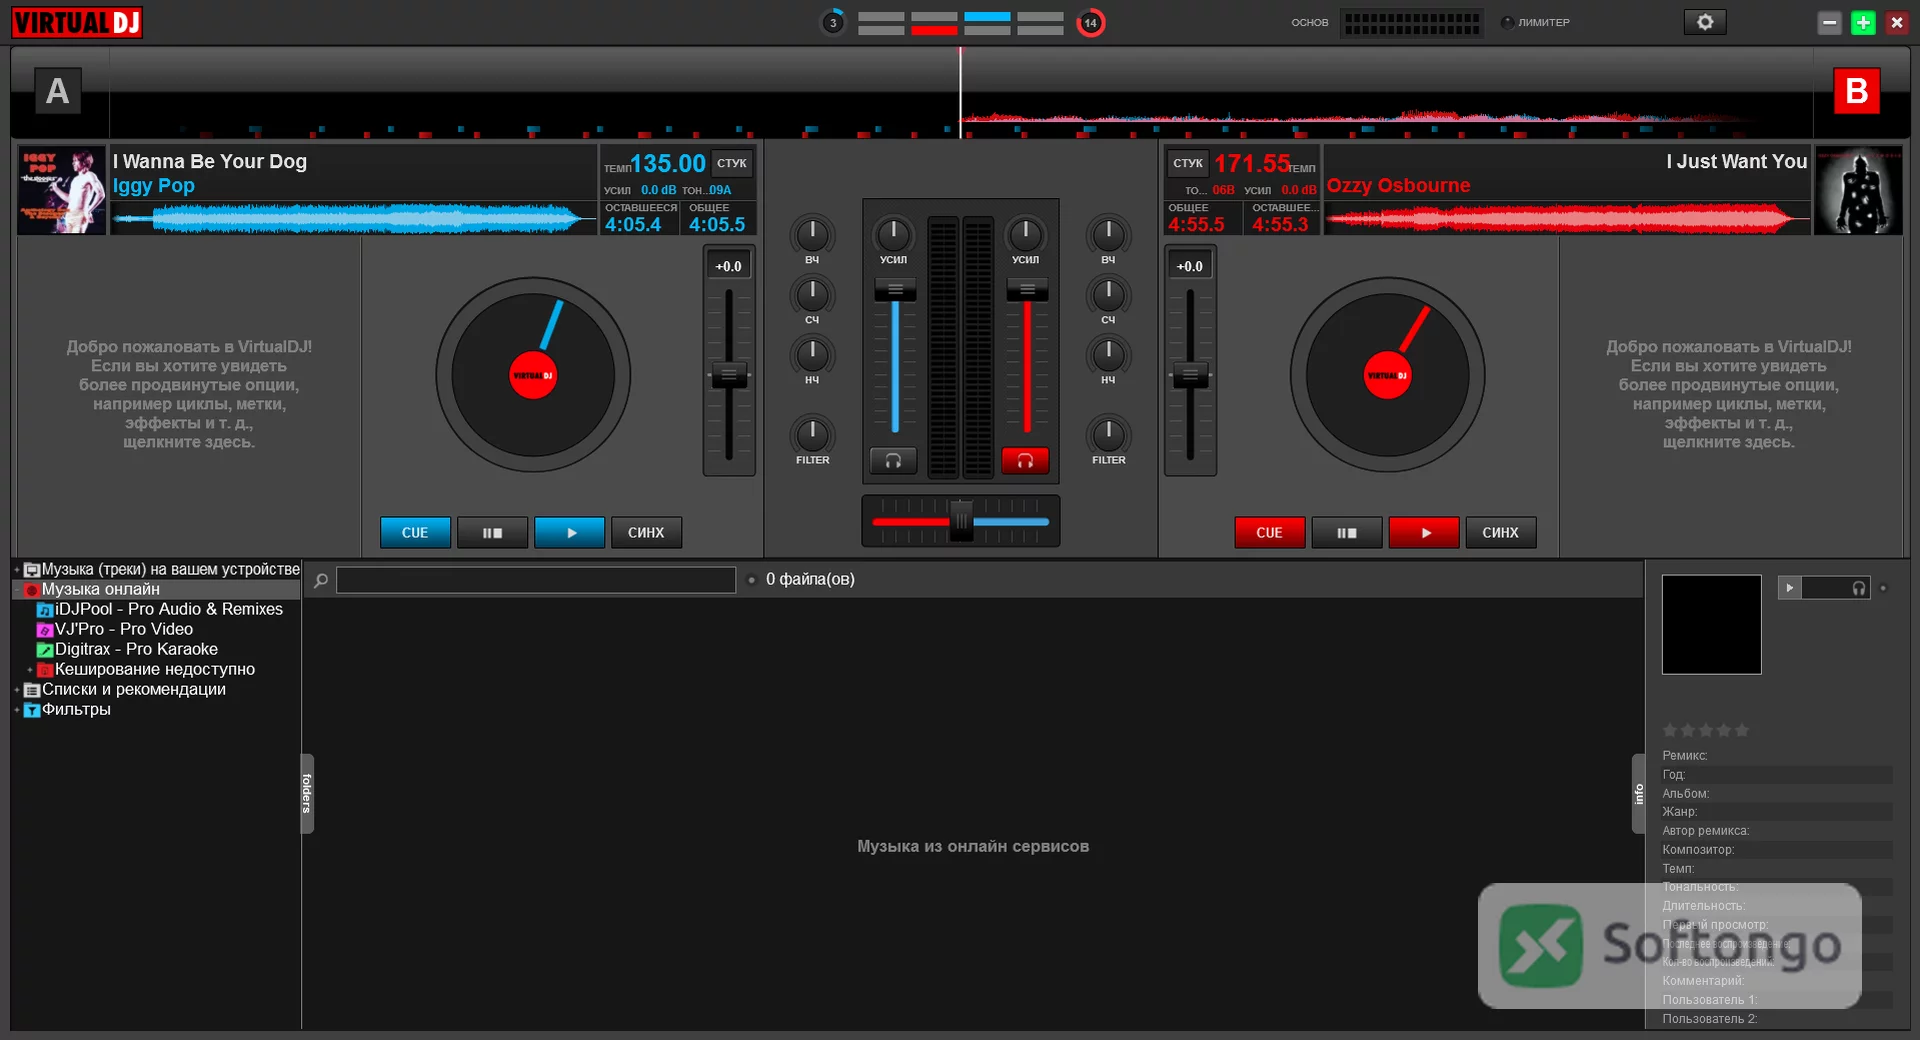
Task: Tap the СТУК button on deck B
Action: pos(1188,163)
